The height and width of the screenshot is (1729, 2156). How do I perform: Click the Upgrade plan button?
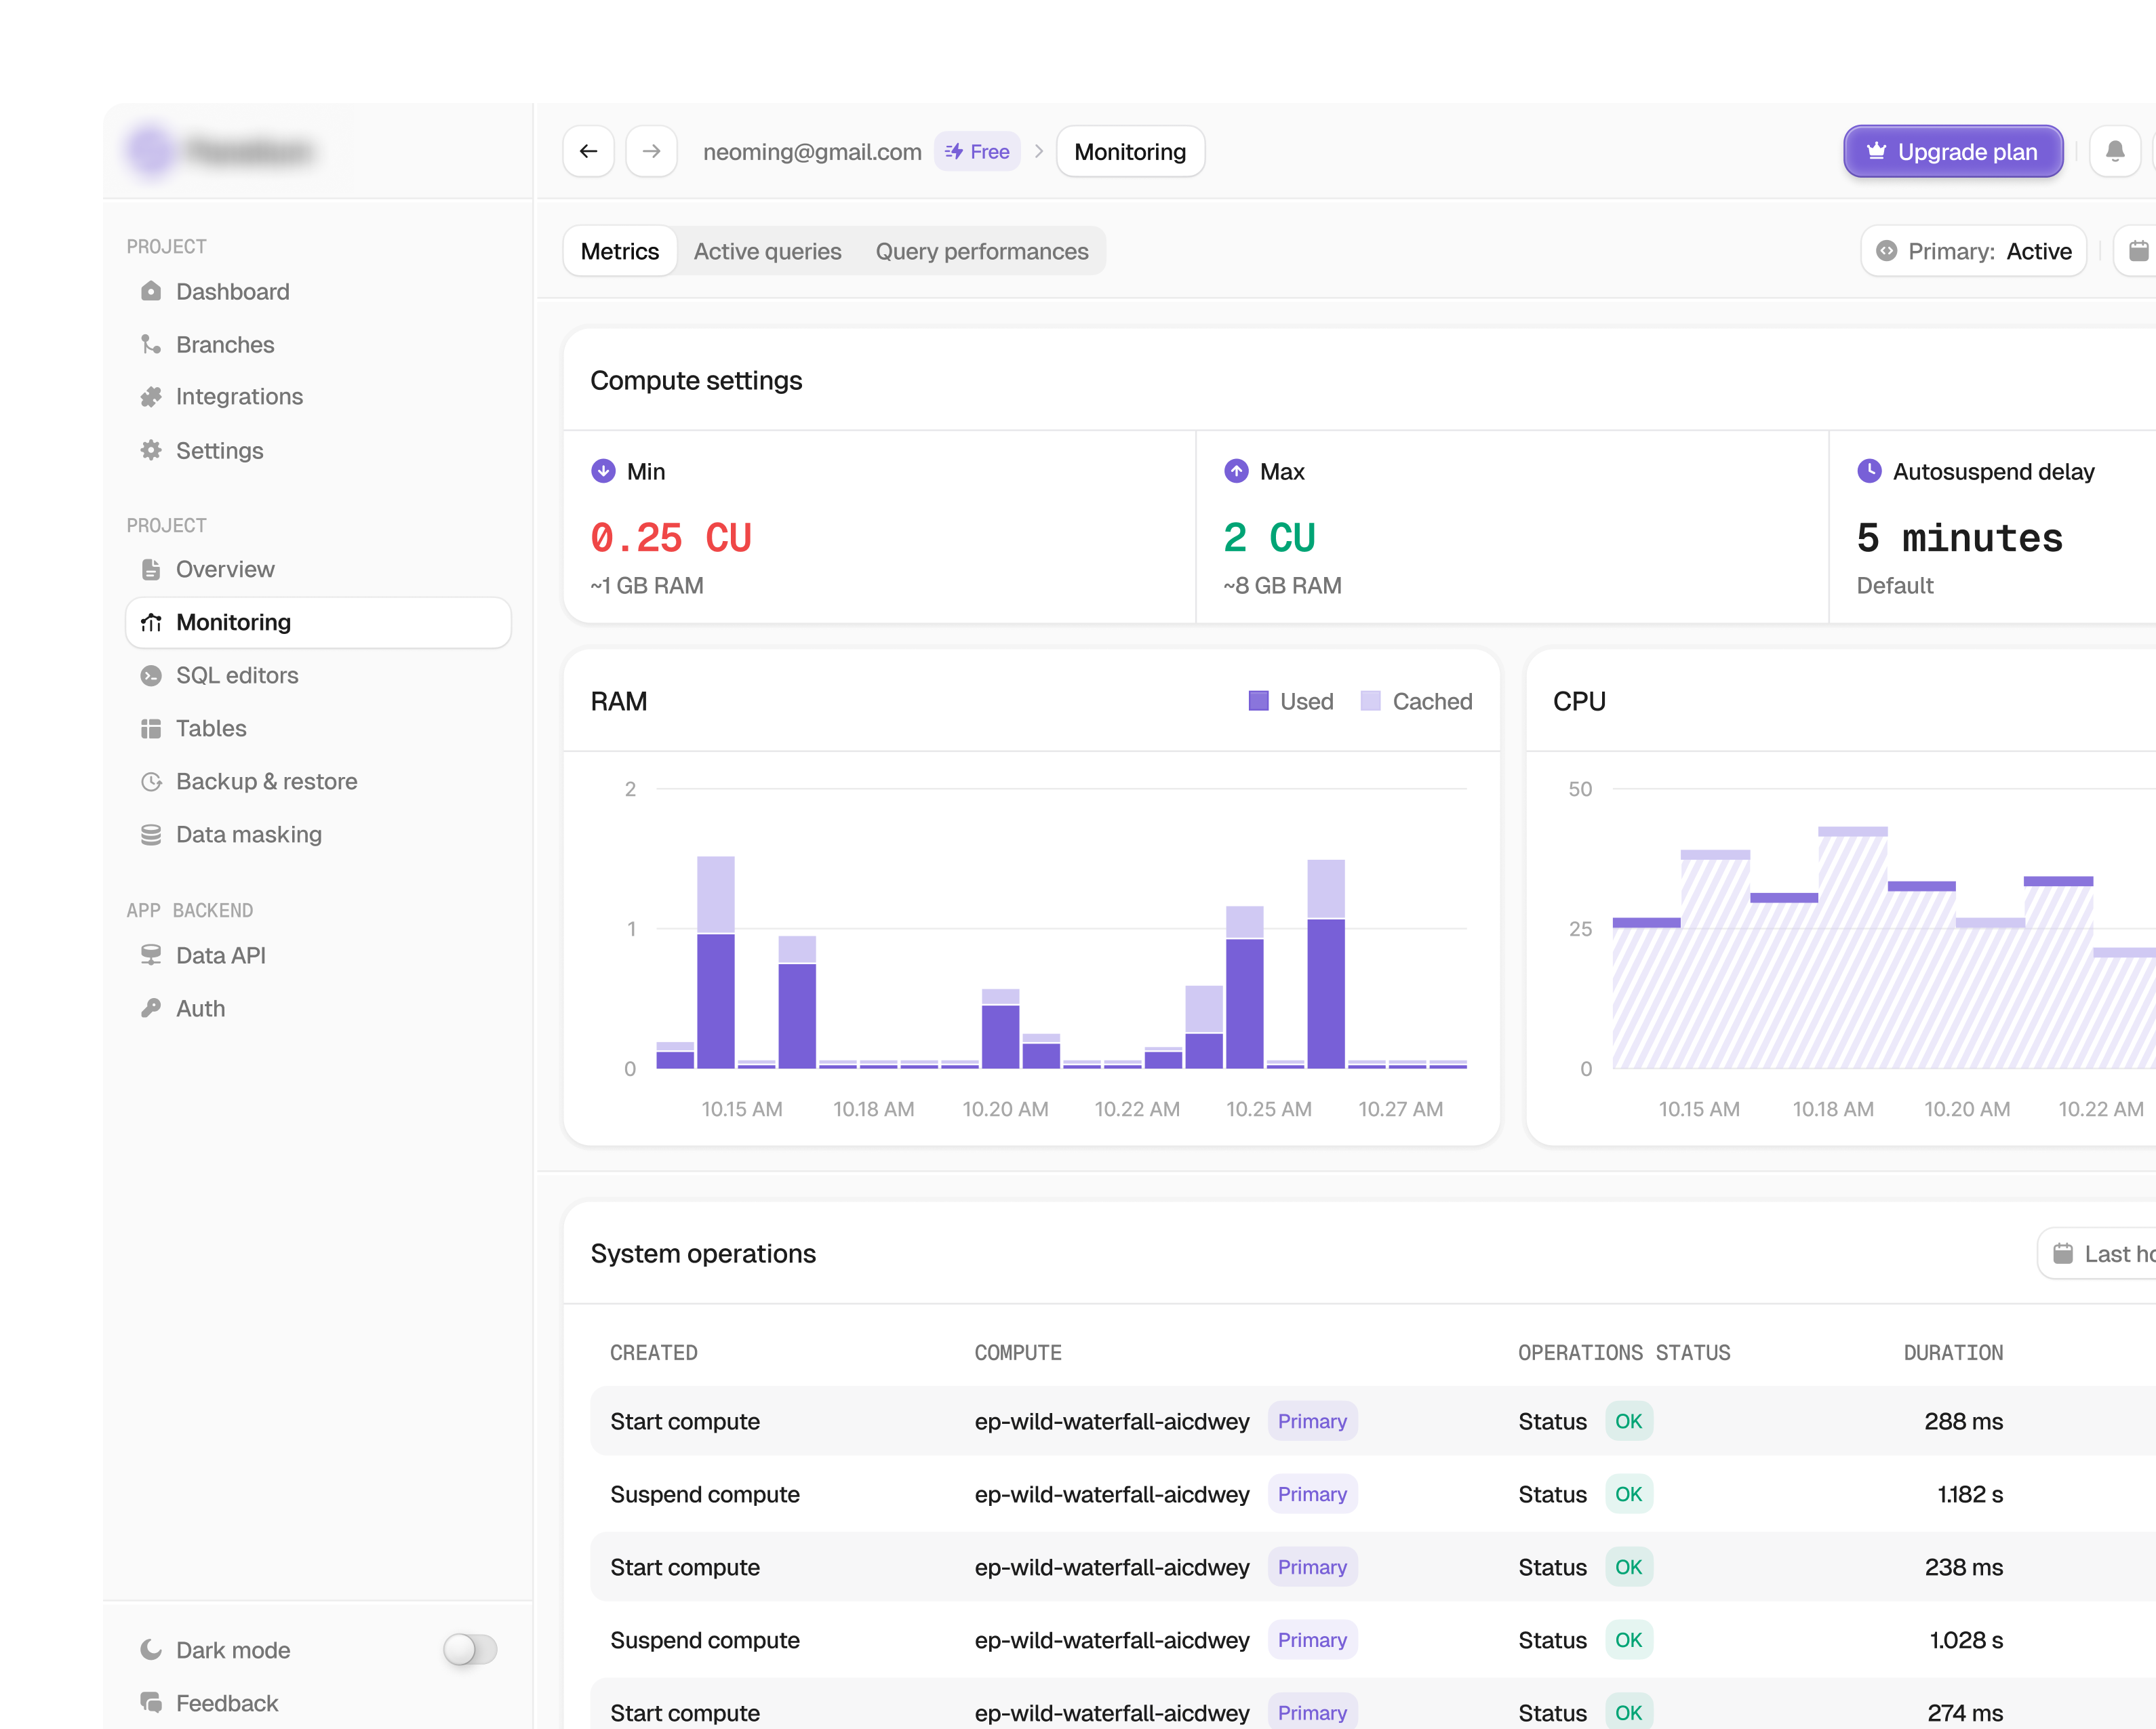(1953, 151)
